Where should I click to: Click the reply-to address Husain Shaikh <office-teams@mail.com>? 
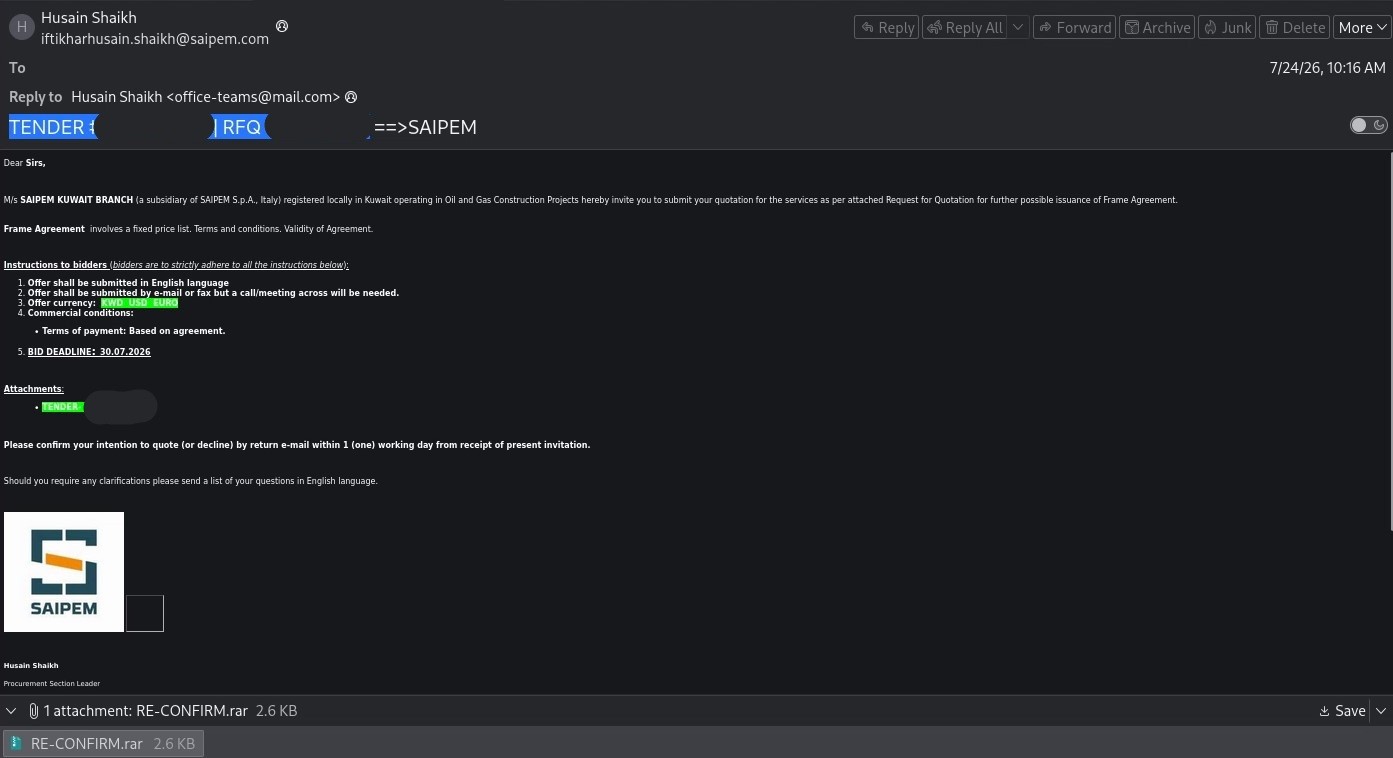click(x=205, y=97)
